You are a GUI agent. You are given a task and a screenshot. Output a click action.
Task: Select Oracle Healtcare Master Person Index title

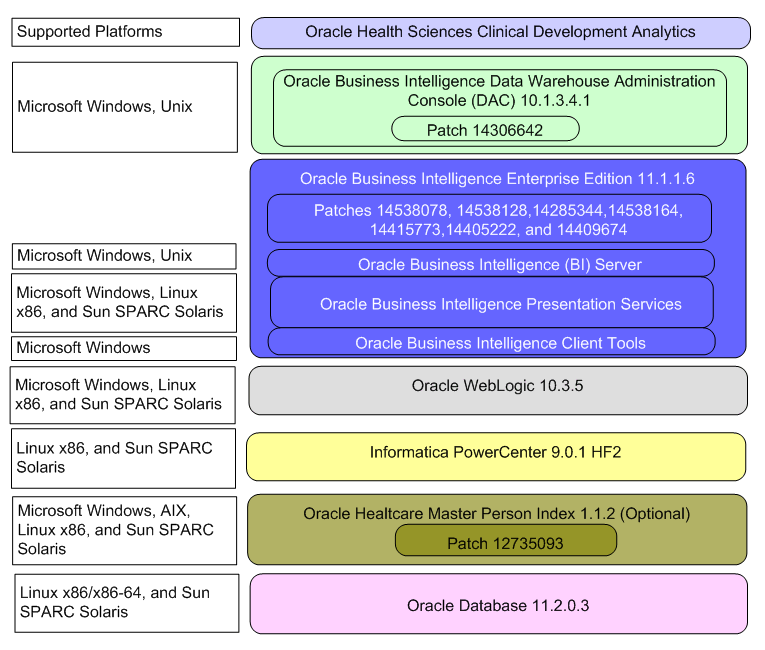click(497, 513)
